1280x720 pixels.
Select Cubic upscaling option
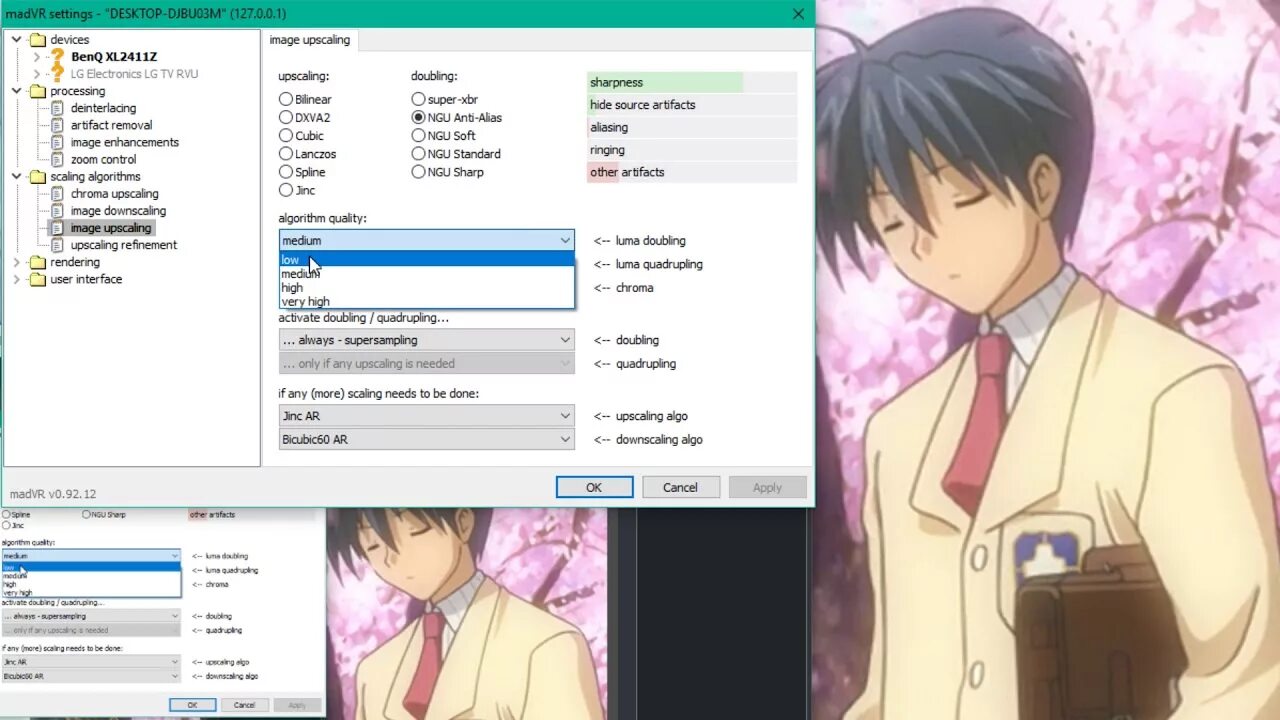tap(286, 135)
